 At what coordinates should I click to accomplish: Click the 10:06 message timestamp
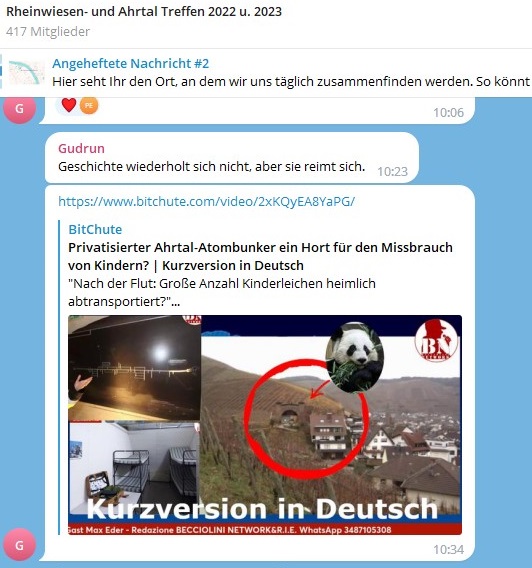(448, 113)
